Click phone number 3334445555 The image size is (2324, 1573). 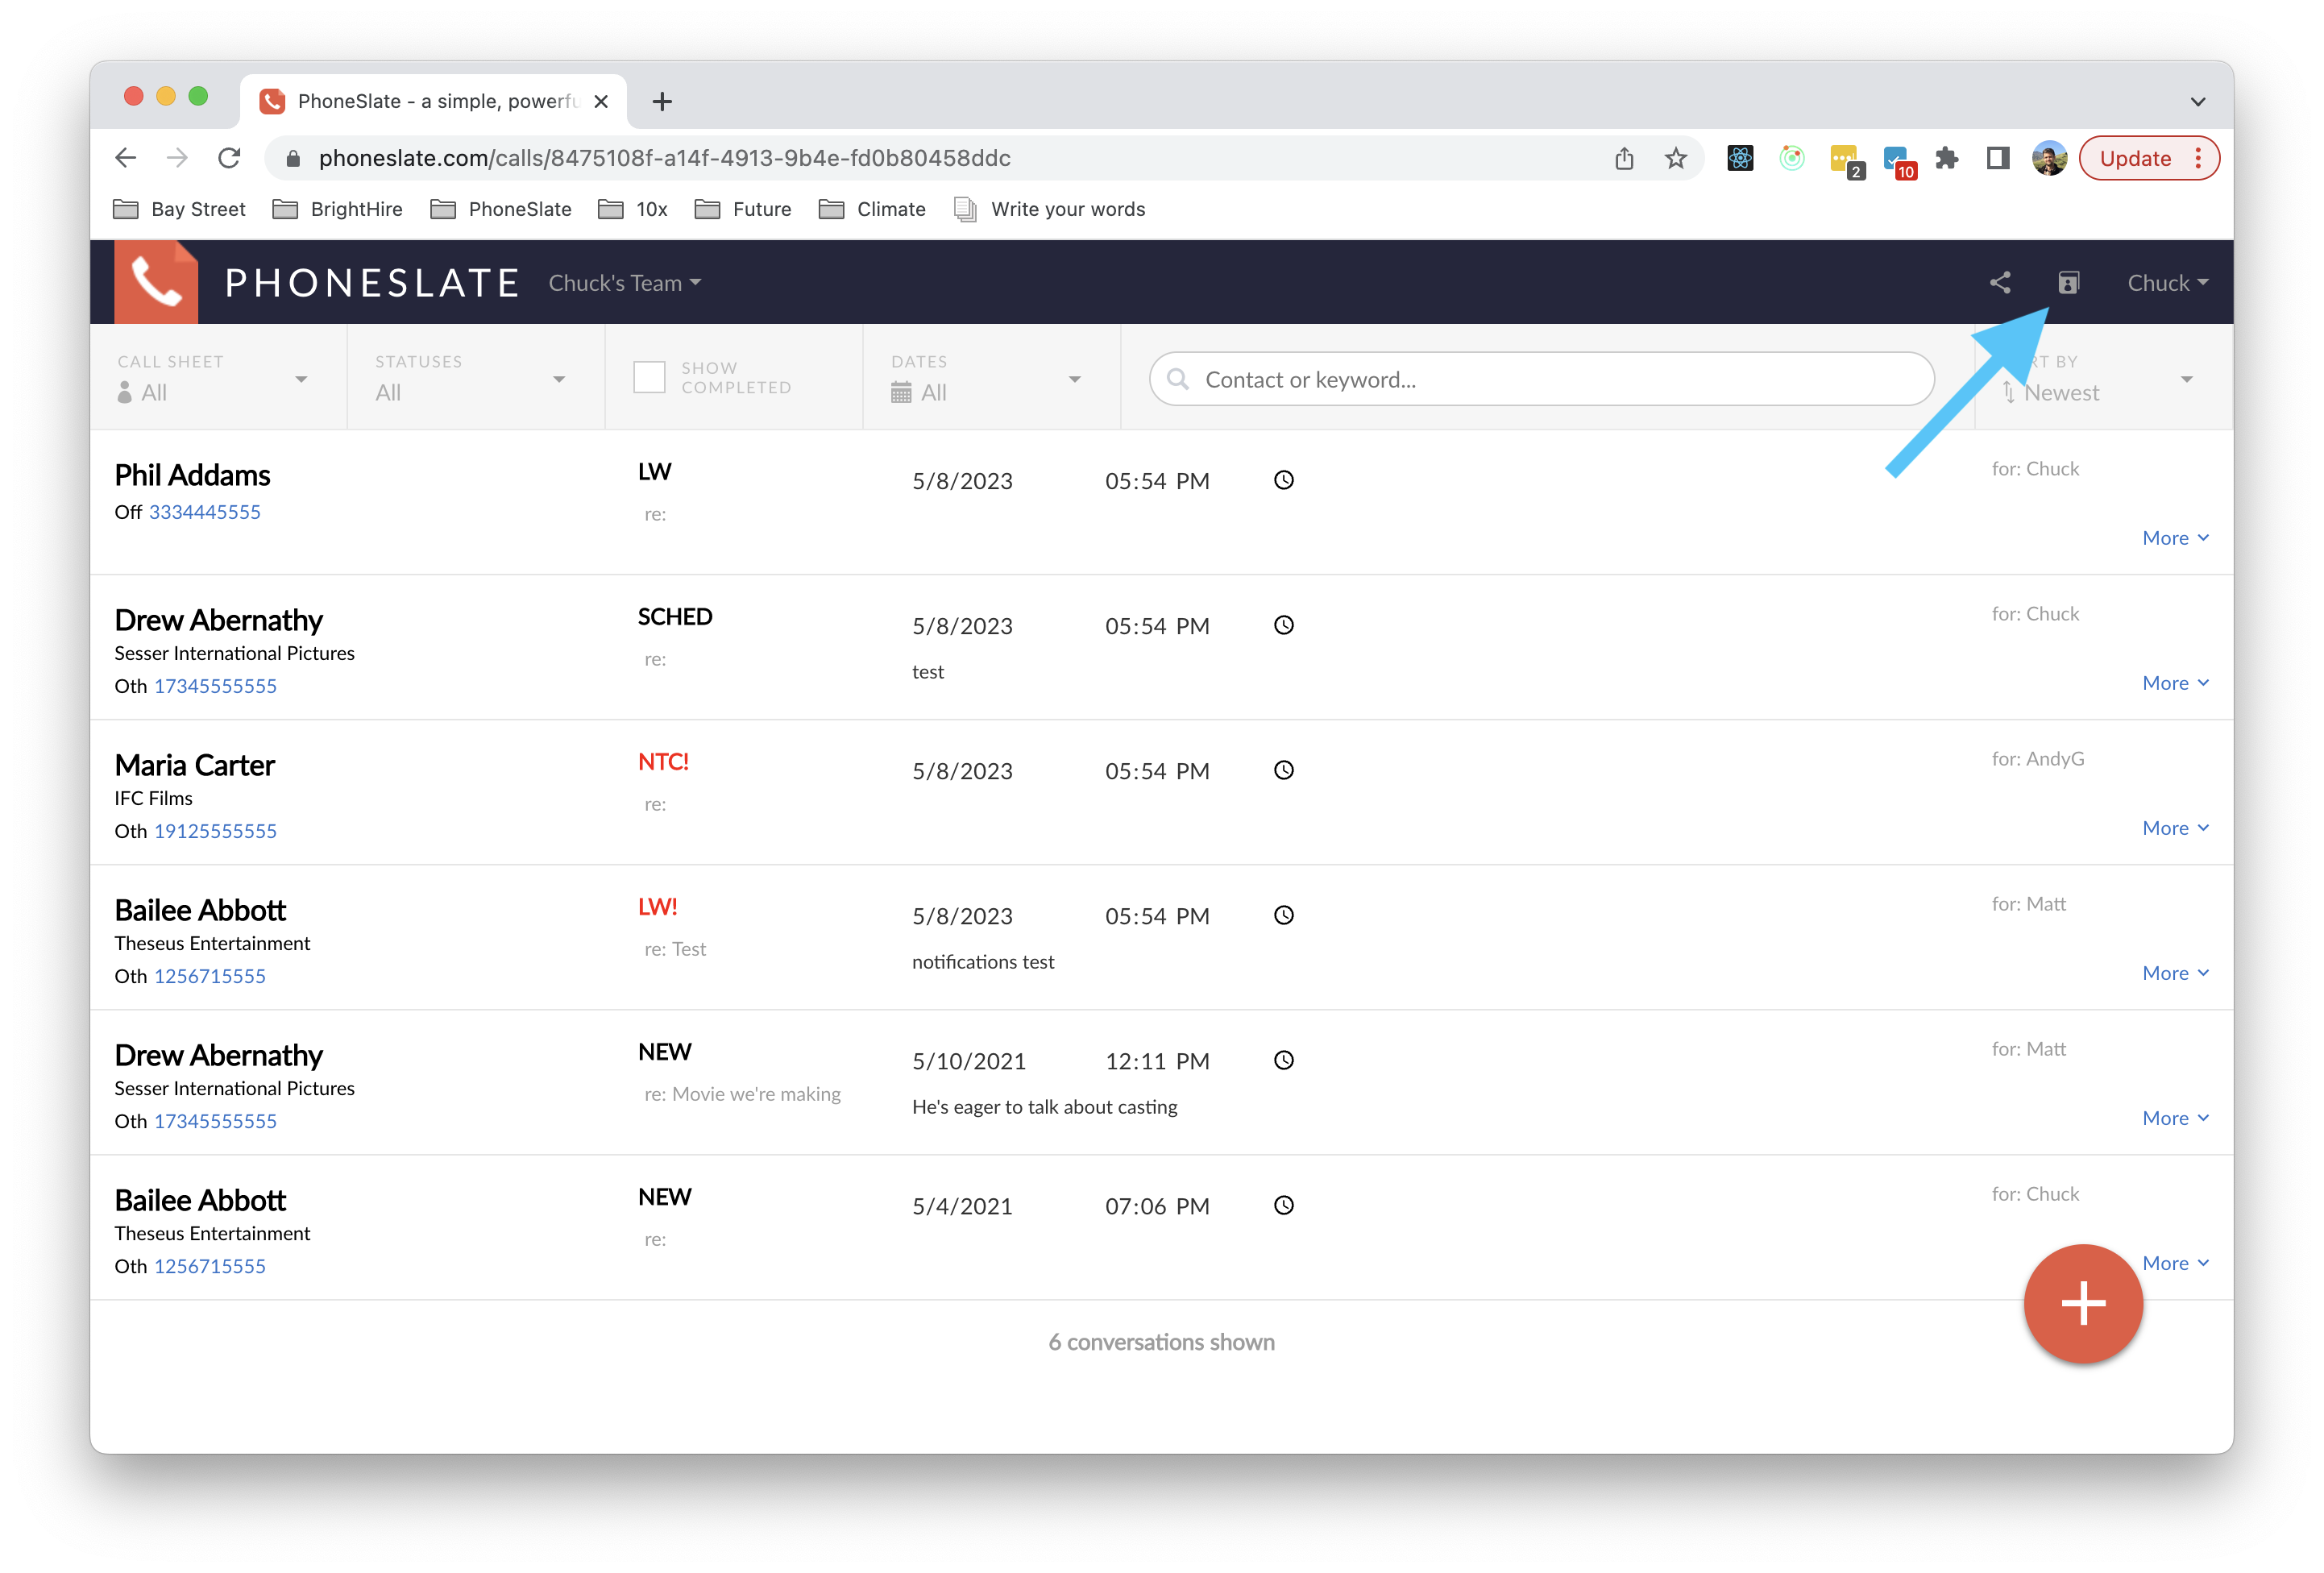(205, 512)
